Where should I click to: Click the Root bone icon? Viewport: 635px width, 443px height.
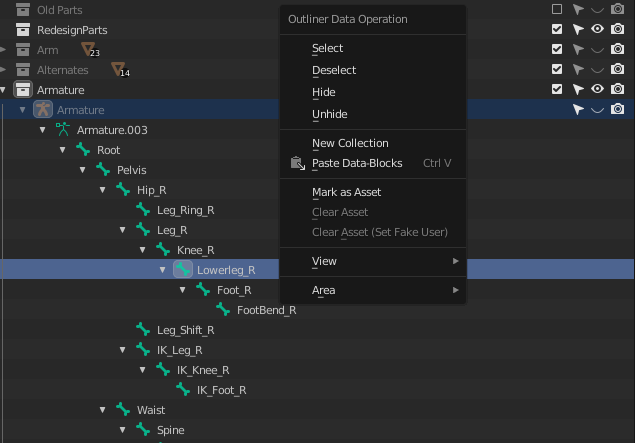click(83, 149)
